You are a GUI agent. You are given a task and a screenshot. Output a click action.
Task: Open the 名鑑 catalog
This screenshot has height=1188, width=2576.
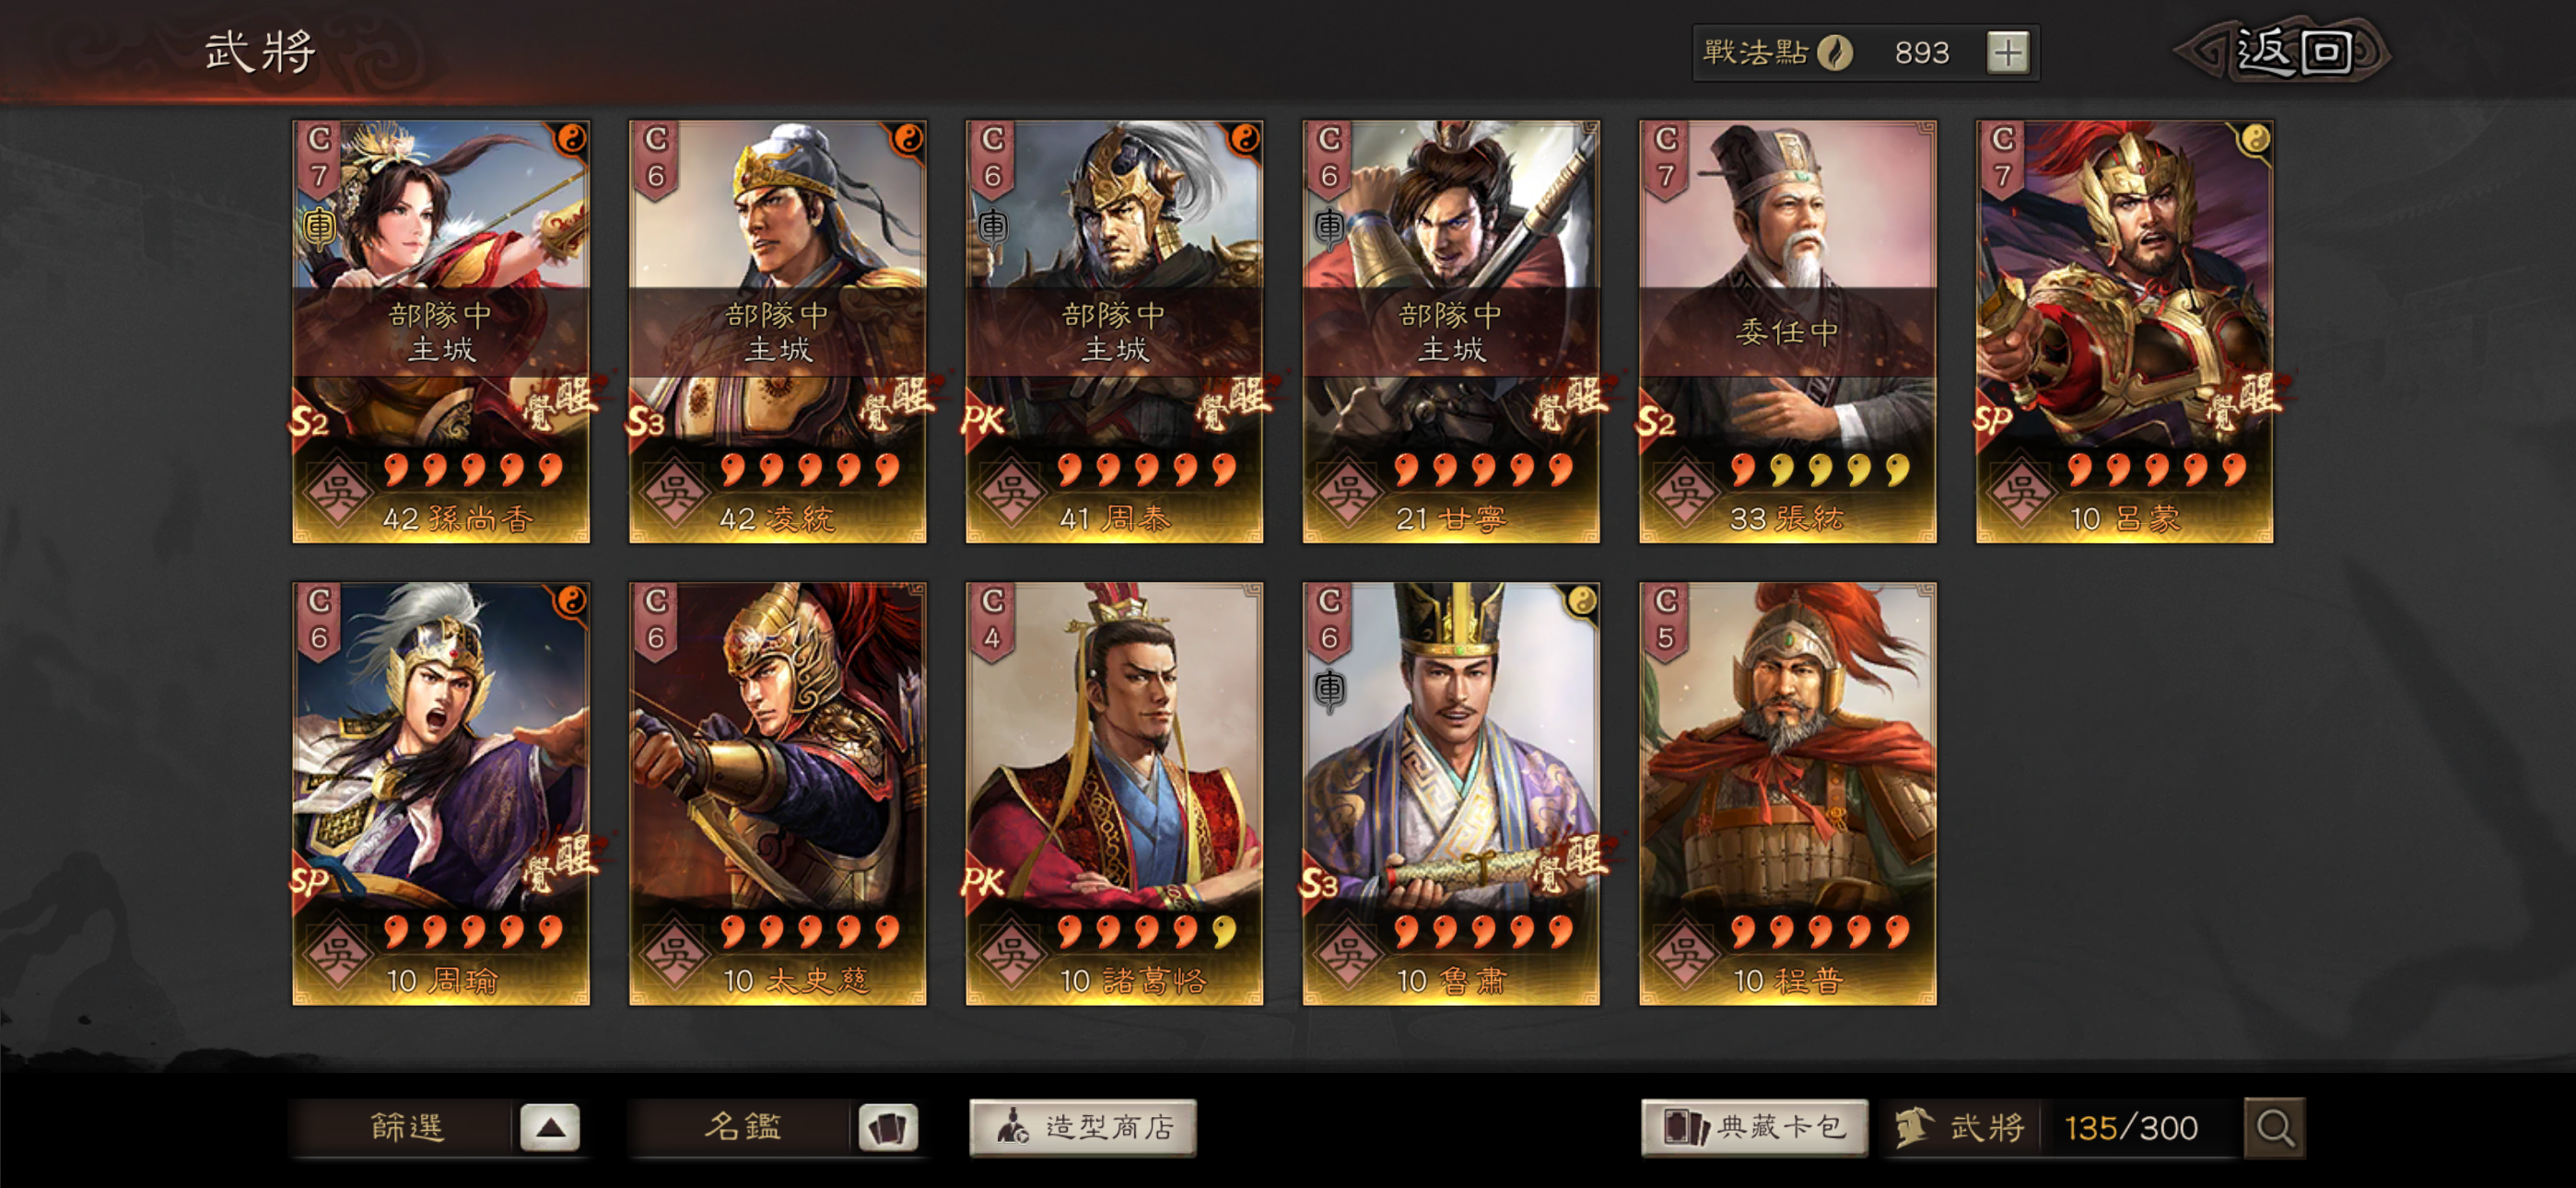click(x=742, y=1128)
